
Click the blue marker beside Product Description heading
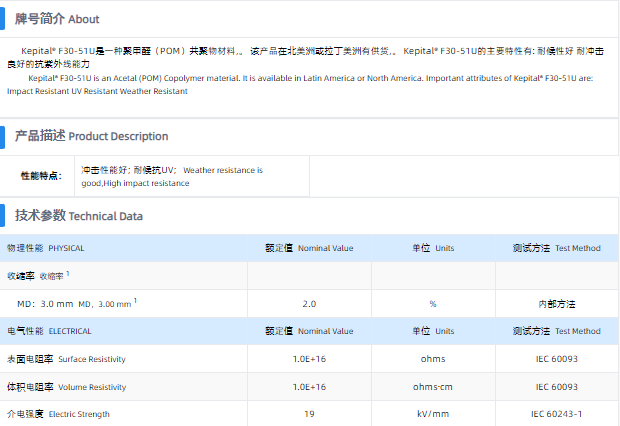pos(8,135)
